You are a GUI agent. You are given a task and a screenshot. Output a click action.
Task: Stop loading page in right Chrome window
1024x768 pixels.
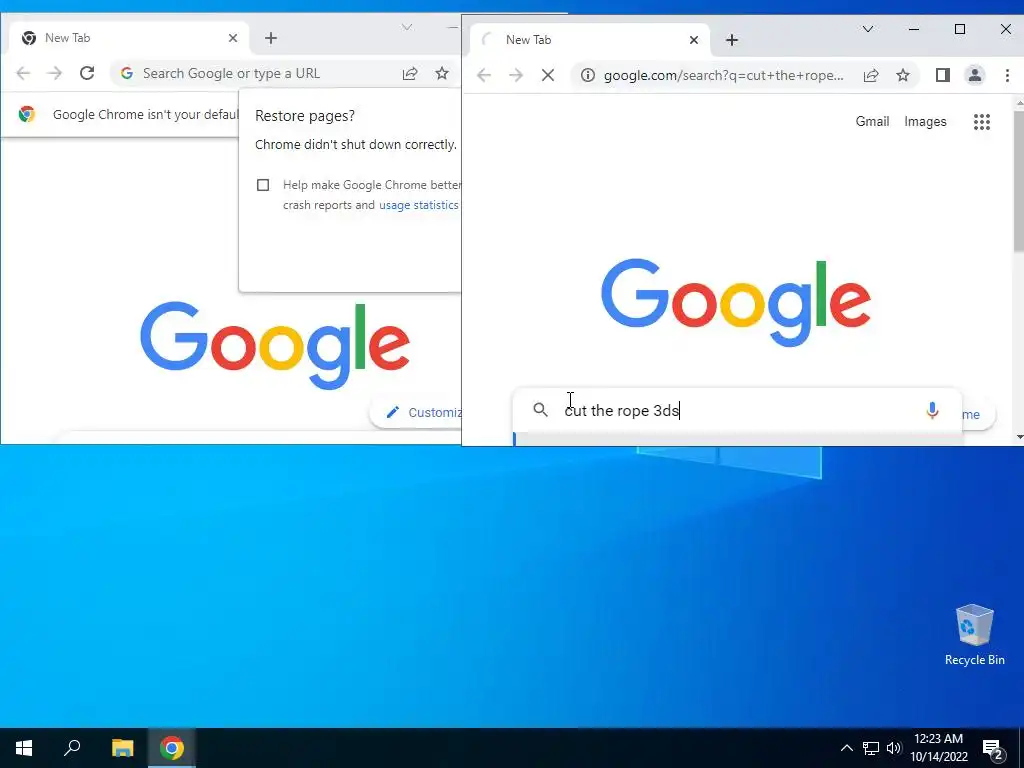click(548, 75)
